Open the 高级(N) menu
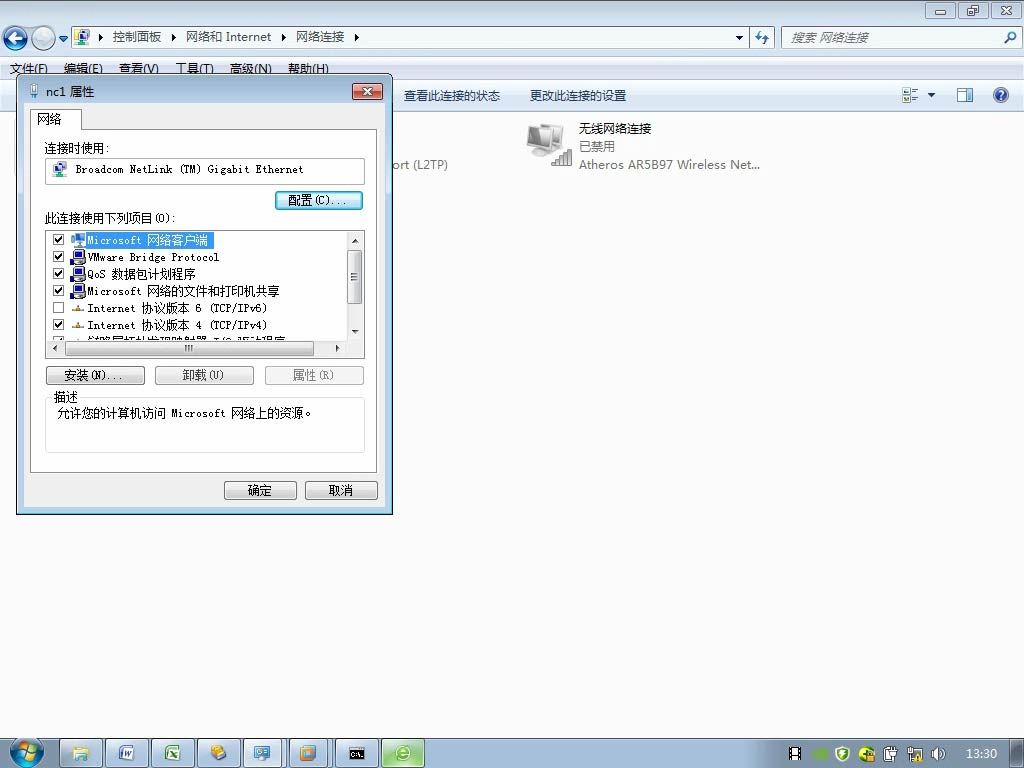 251,68
